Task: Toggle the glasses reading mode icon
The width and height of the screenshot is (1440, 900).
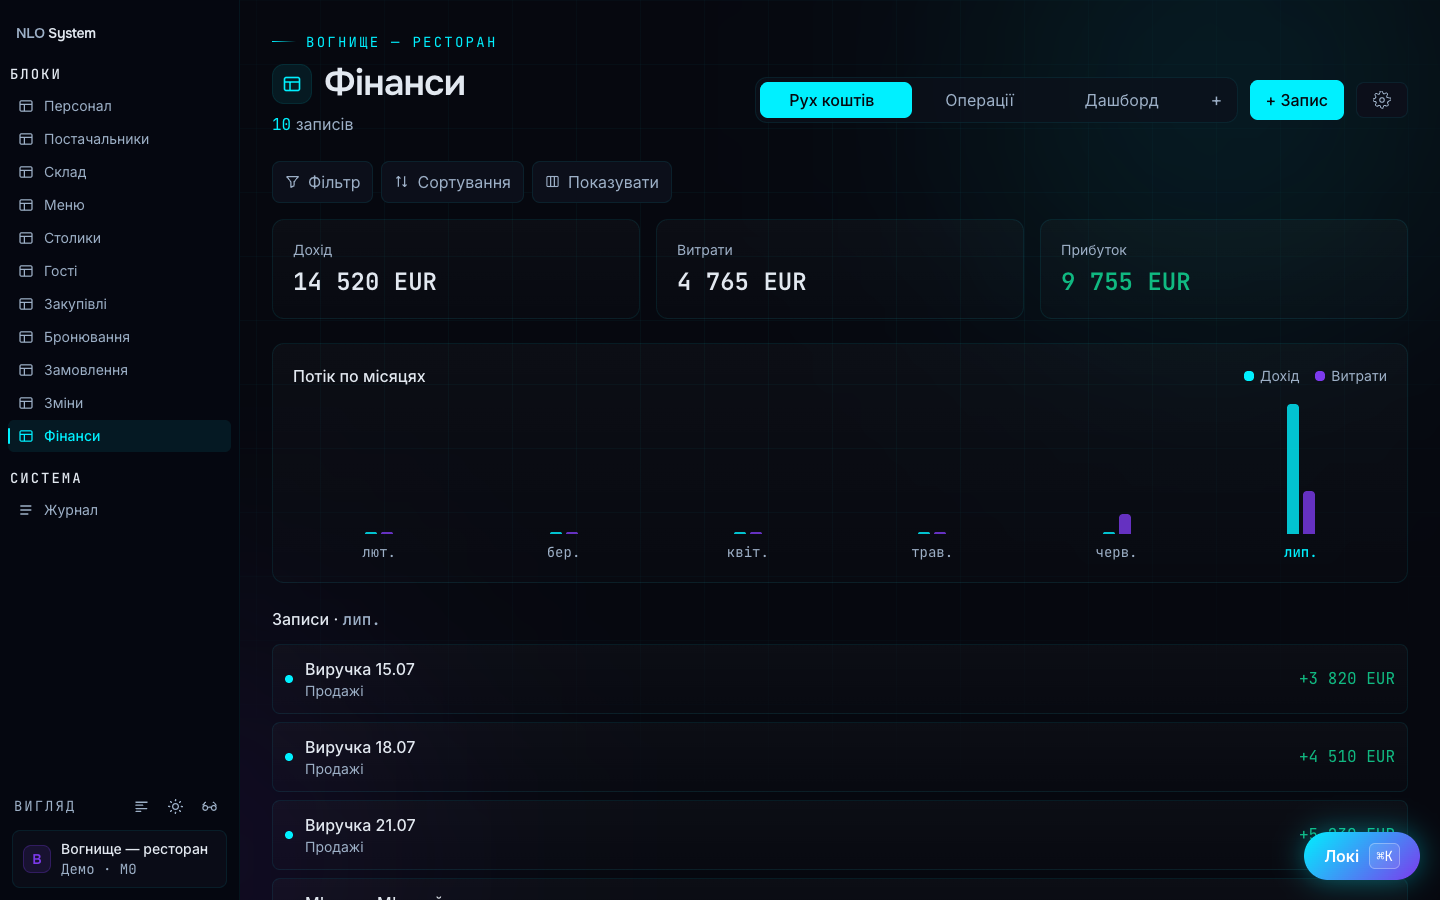Action: point(210,806)
